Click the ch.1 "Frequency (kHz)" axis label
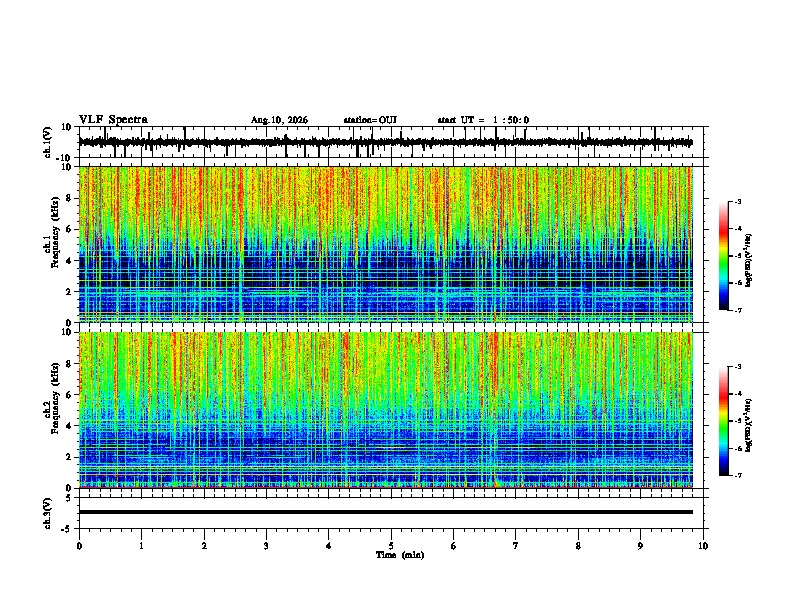 point(55,232)
